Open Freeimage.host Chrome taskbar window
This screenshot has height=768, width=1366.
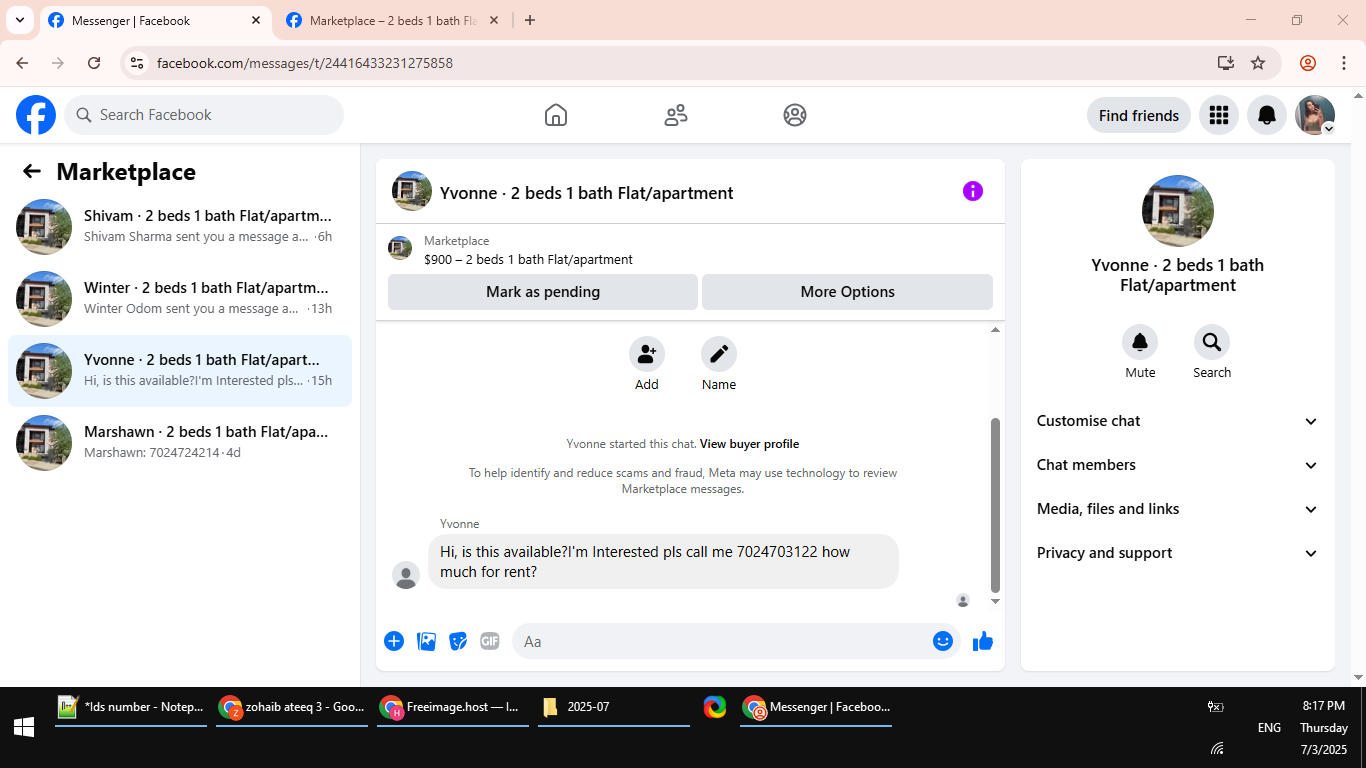[x=453, y=707]
